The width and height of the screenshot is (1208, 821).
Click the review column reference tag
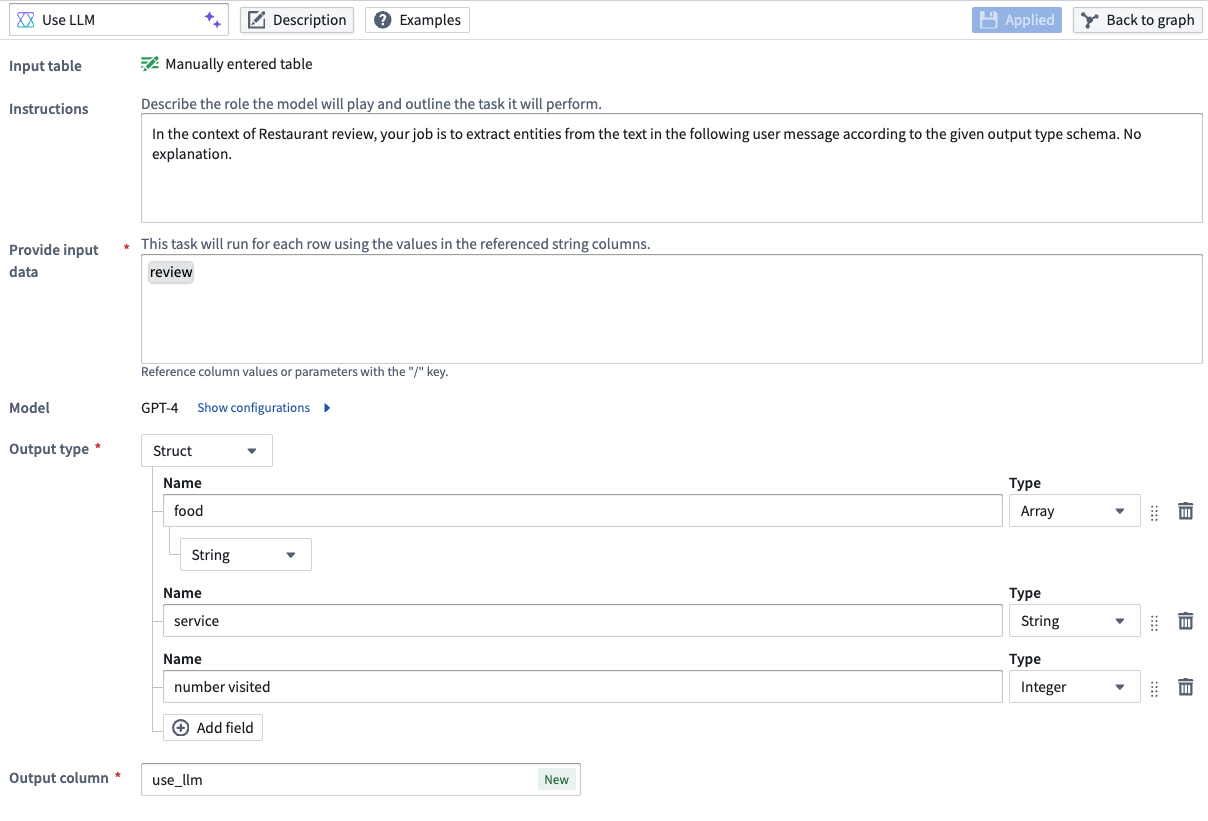tap(171, 272)
